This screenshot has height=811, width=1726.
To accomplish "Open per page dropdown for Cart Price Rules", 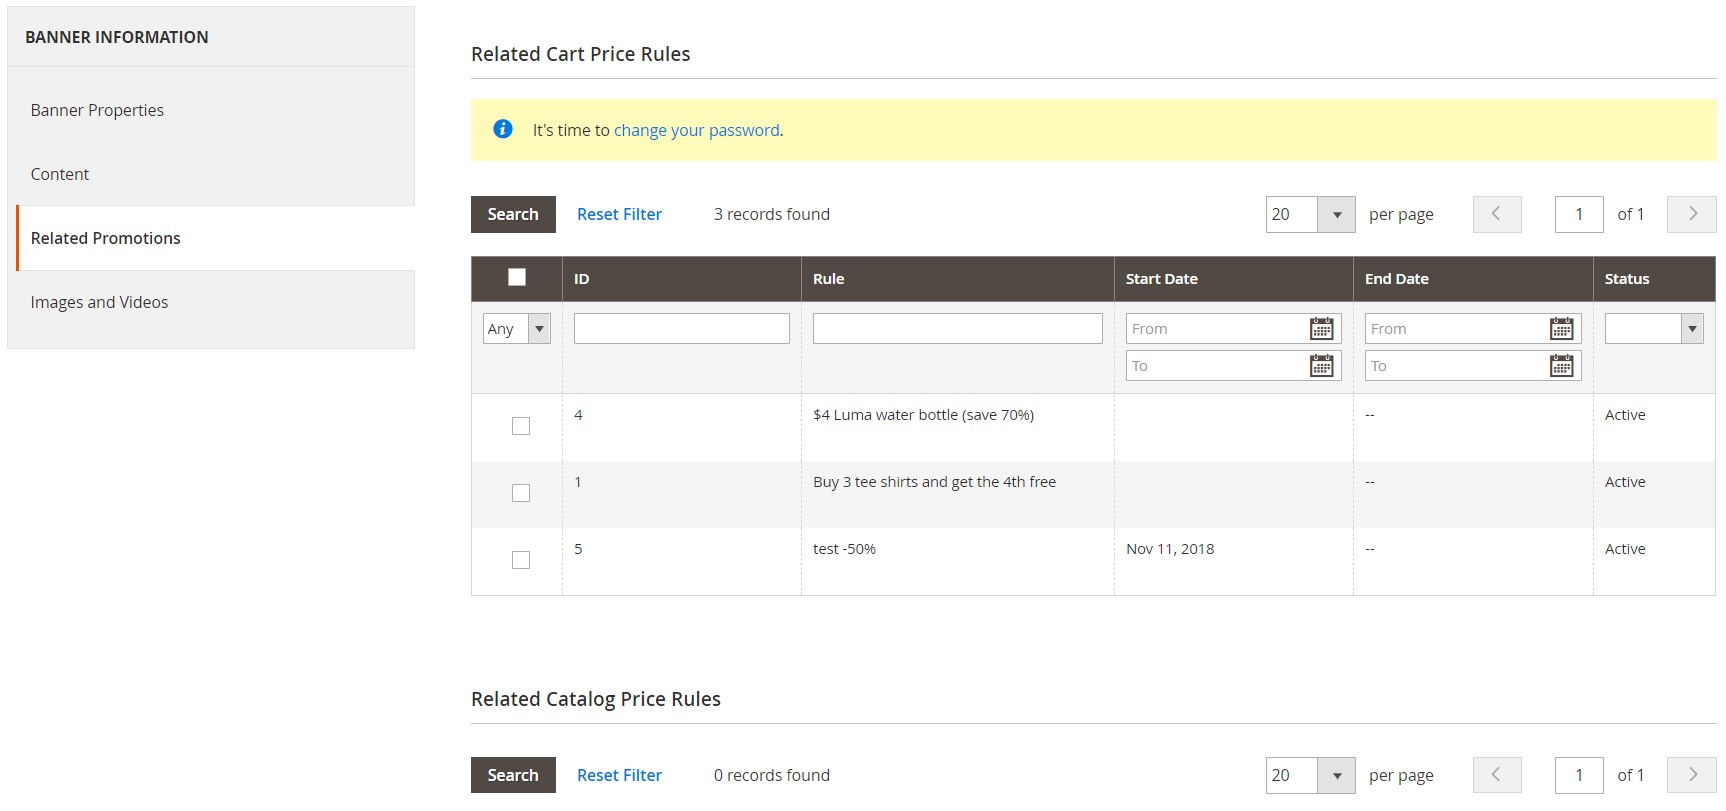I will pos(1336,214).
